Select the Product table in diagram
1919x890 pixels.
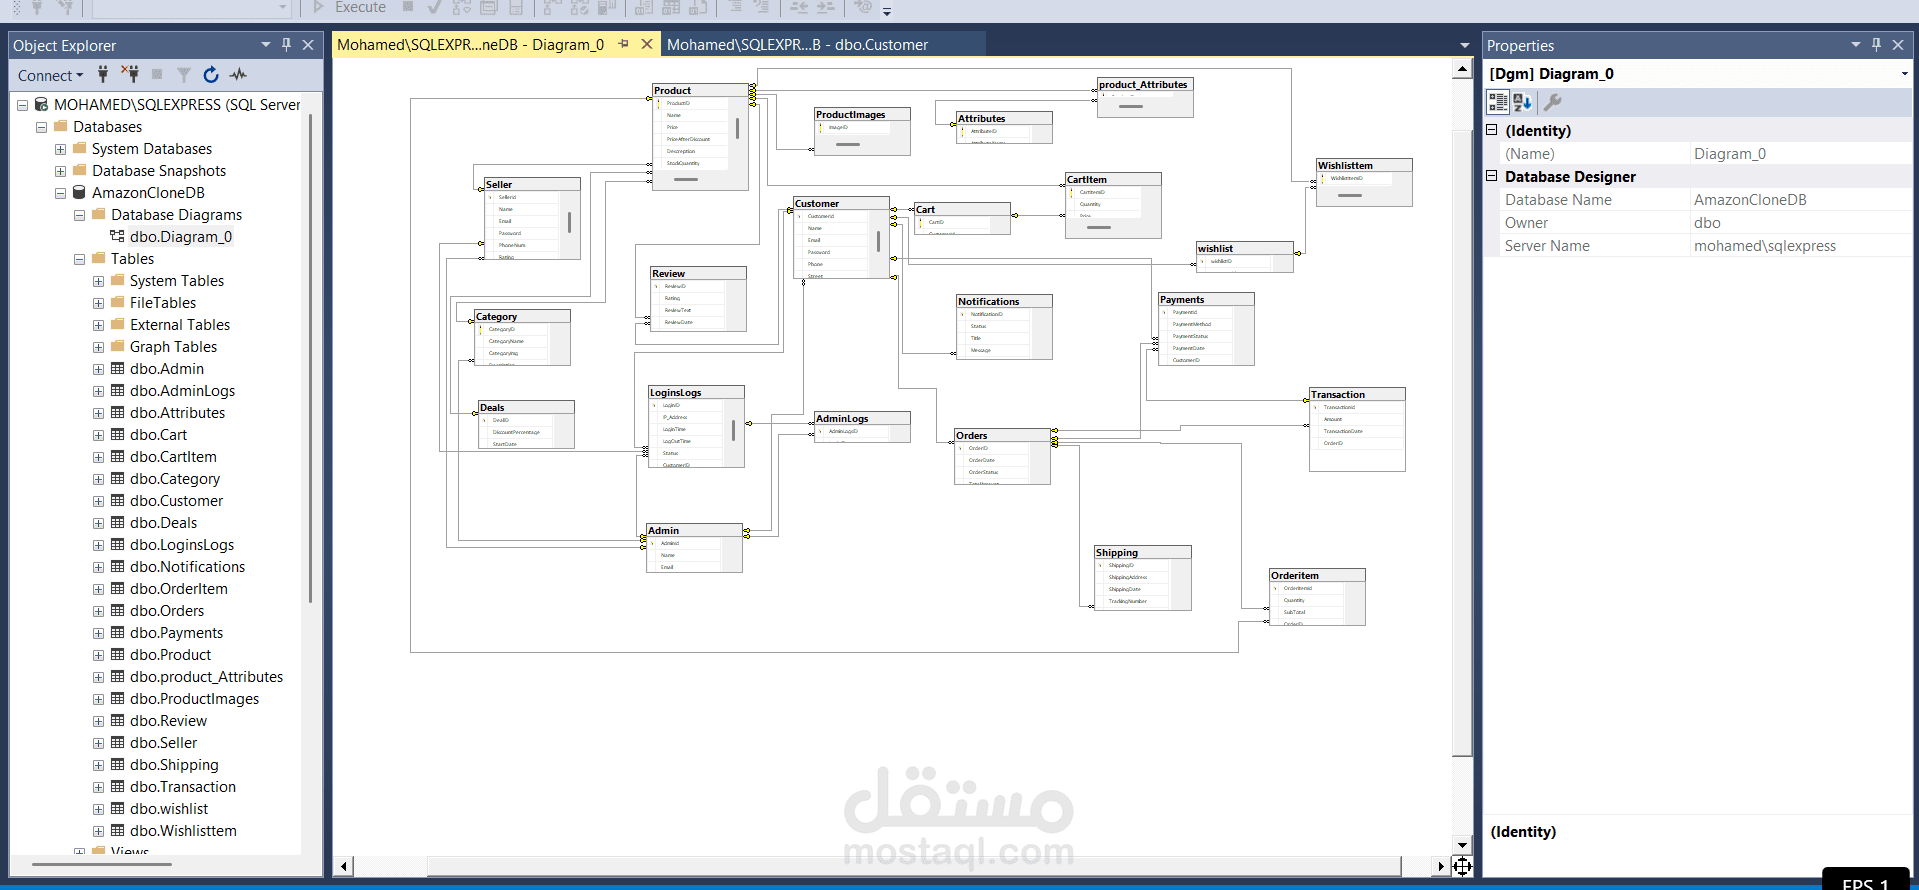click(700, 137)
